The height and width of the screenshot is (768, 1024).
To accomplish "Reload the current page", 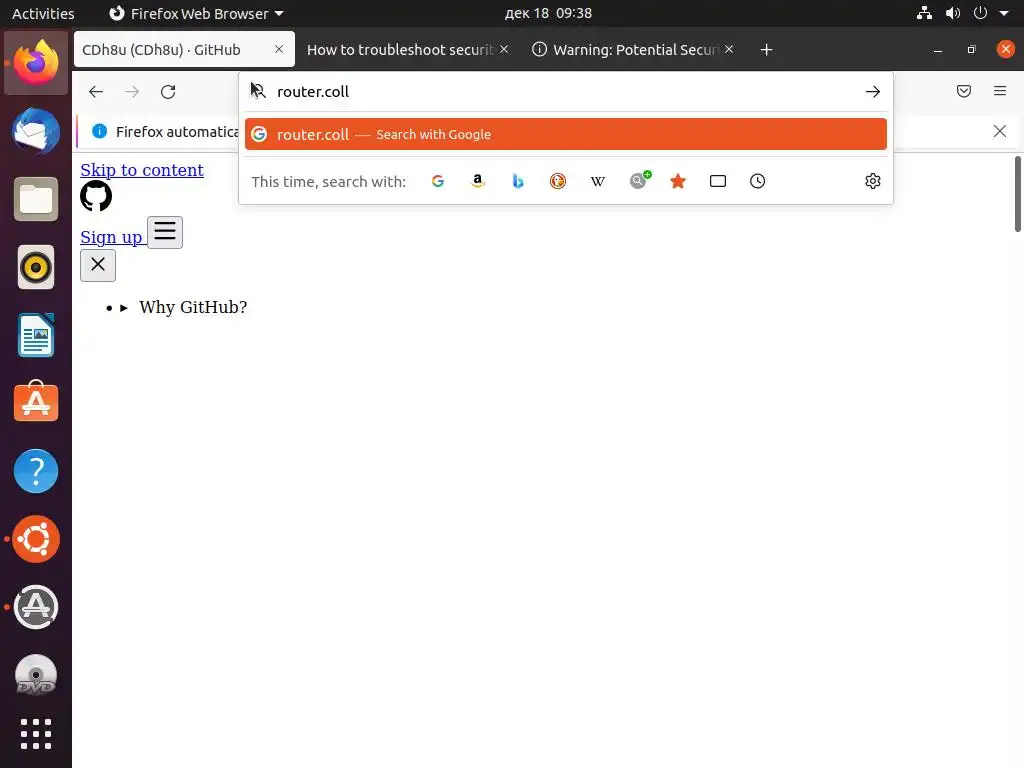I will (x=168, y=91).
